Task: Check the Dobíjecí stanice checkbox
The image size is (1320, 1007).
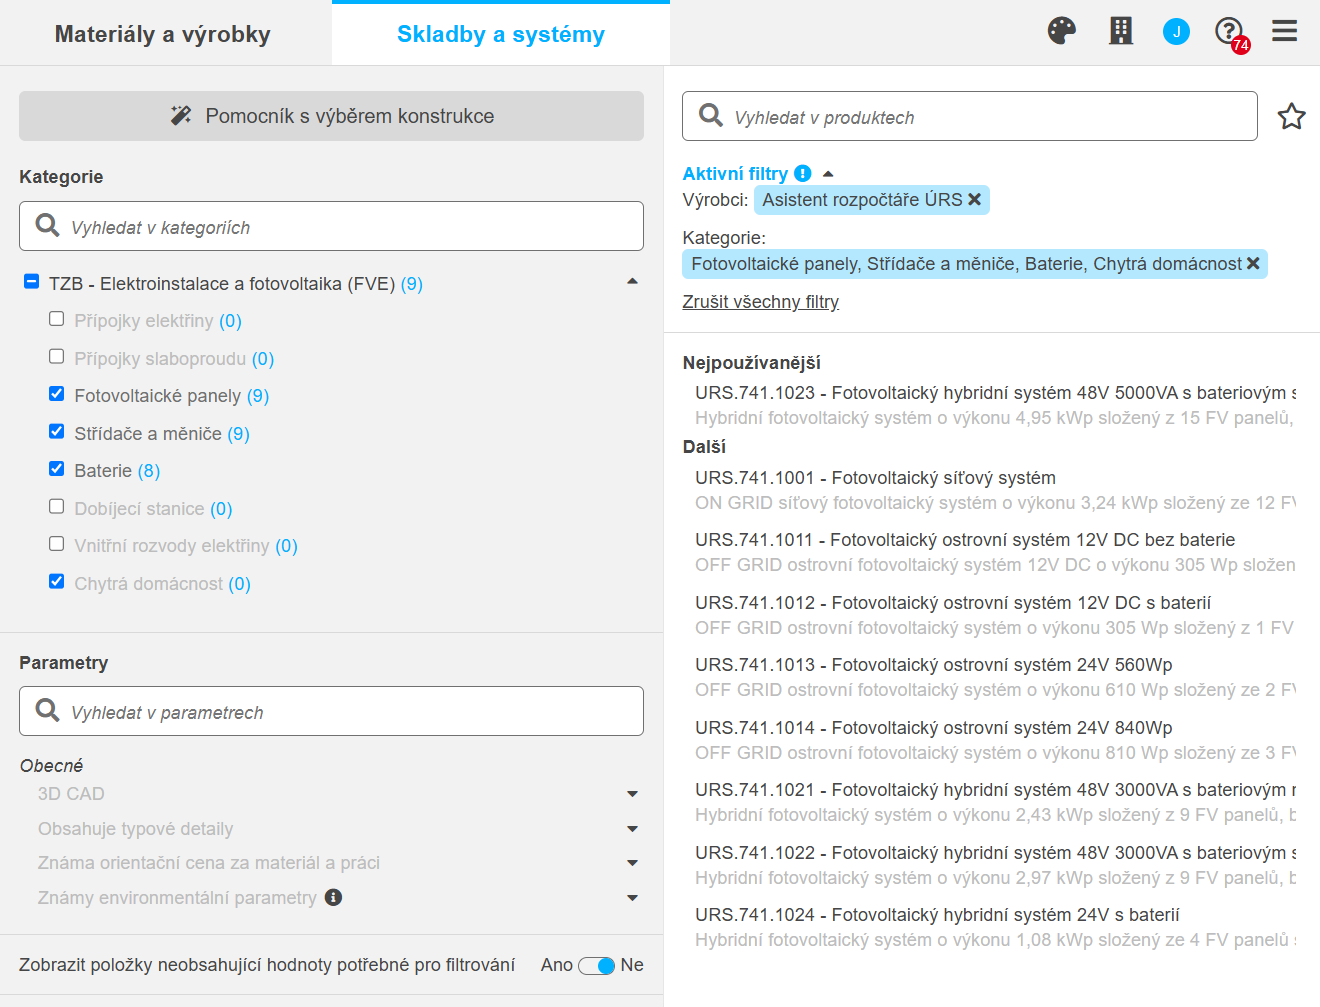Action: click(57, 507)
